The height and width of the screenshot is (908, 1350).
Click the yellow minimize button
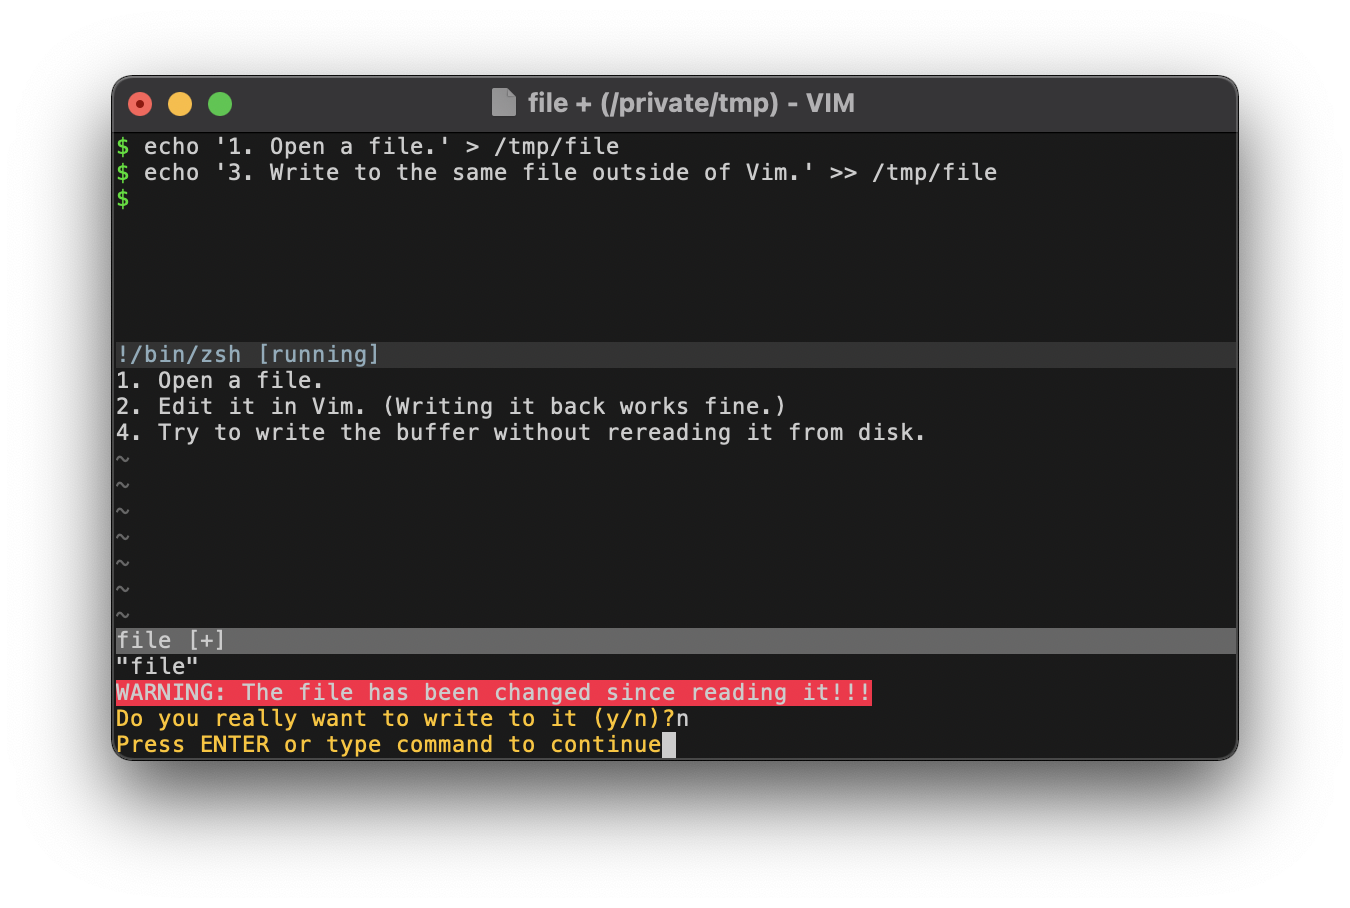click(x=179, y=103)
